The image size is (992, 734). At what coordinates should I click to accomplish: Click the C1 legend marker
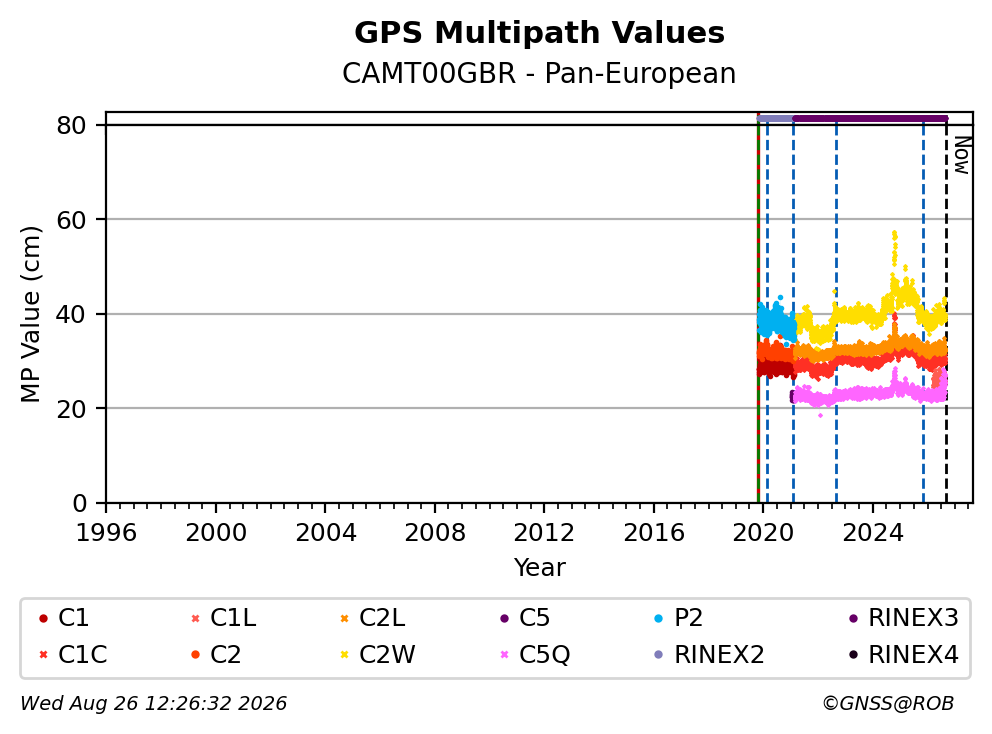coord(43,618)
